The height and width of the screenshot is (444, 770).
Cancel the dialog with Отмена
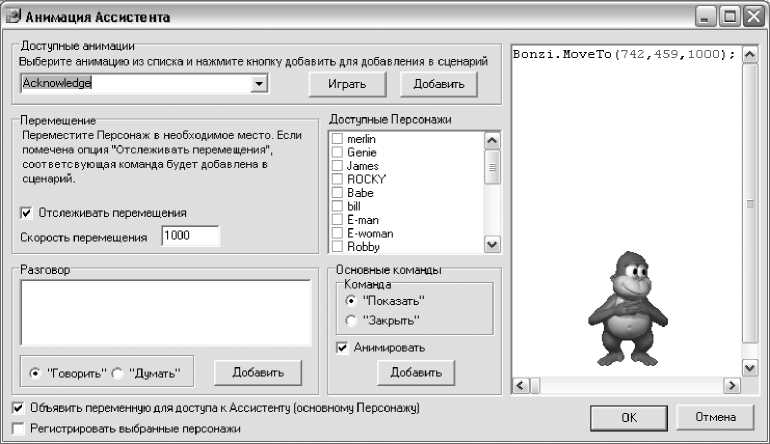pyautogui.click(x=715, y=417)
